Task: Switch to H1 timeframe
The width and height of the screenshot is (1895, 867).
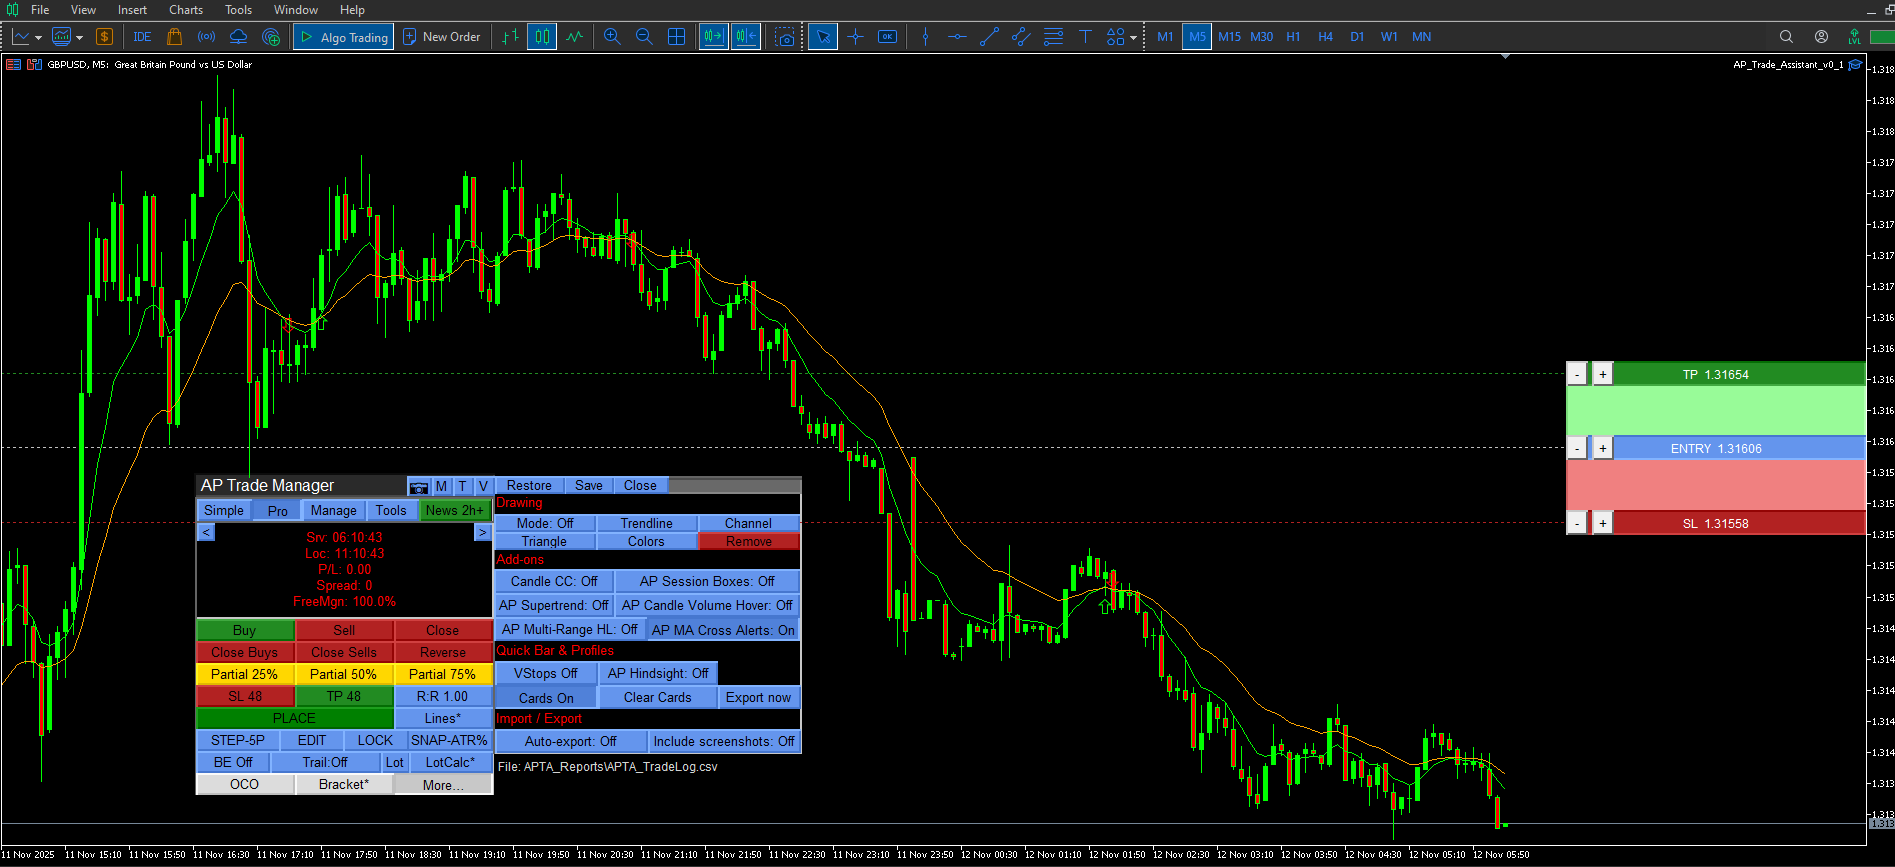Action: coord(1293,37)
